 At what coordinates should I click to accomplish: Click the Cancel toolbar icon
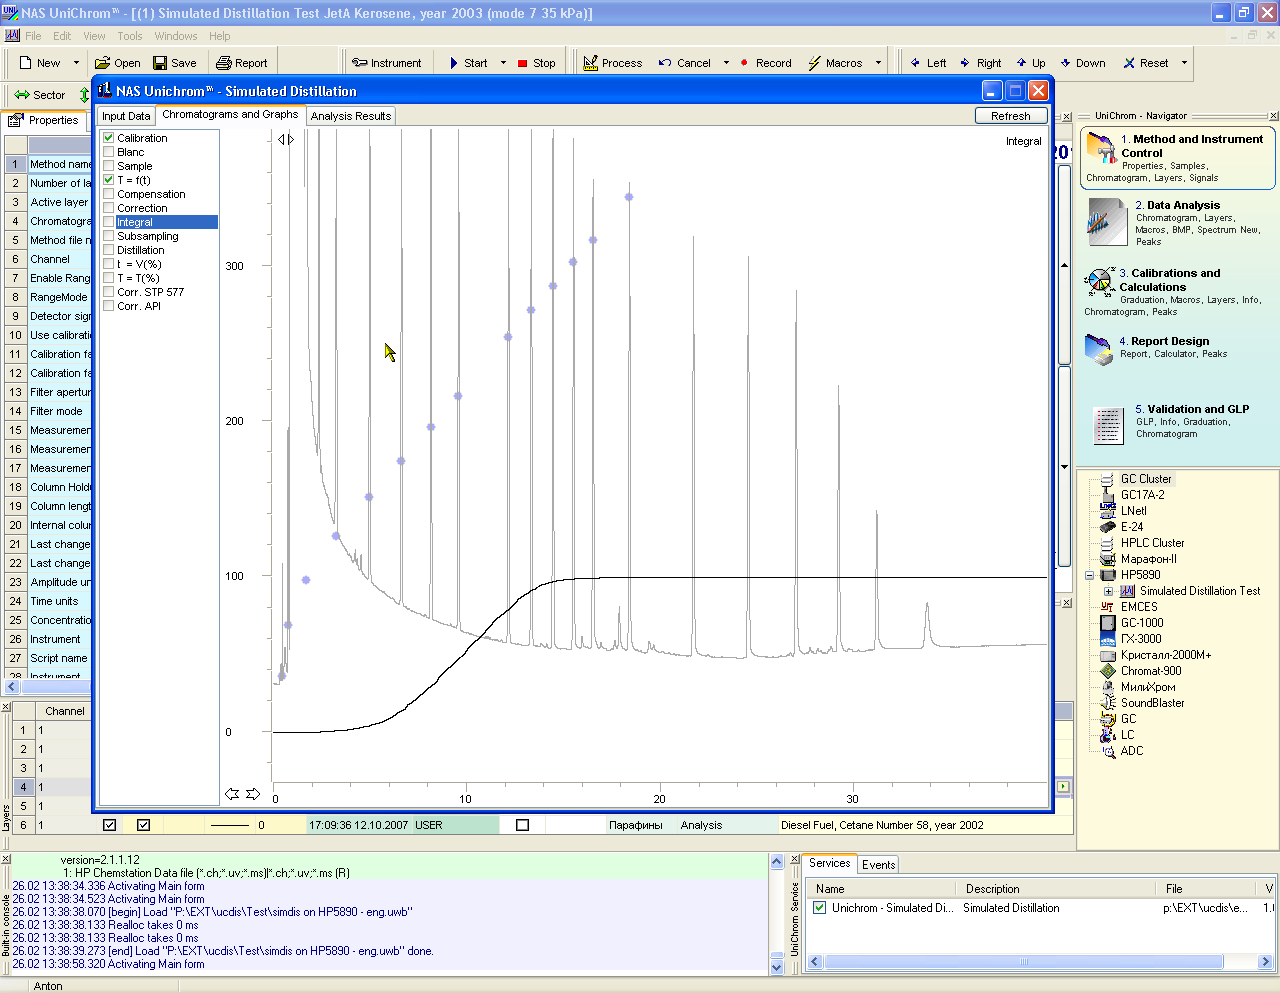[665, 63]
